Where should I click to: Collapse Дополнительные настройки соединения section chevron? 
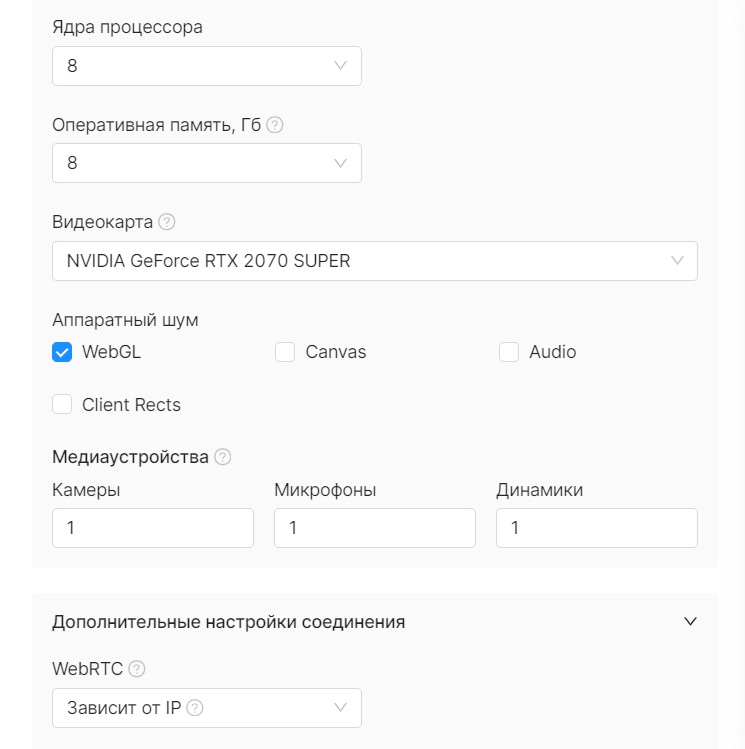[691, 621]
